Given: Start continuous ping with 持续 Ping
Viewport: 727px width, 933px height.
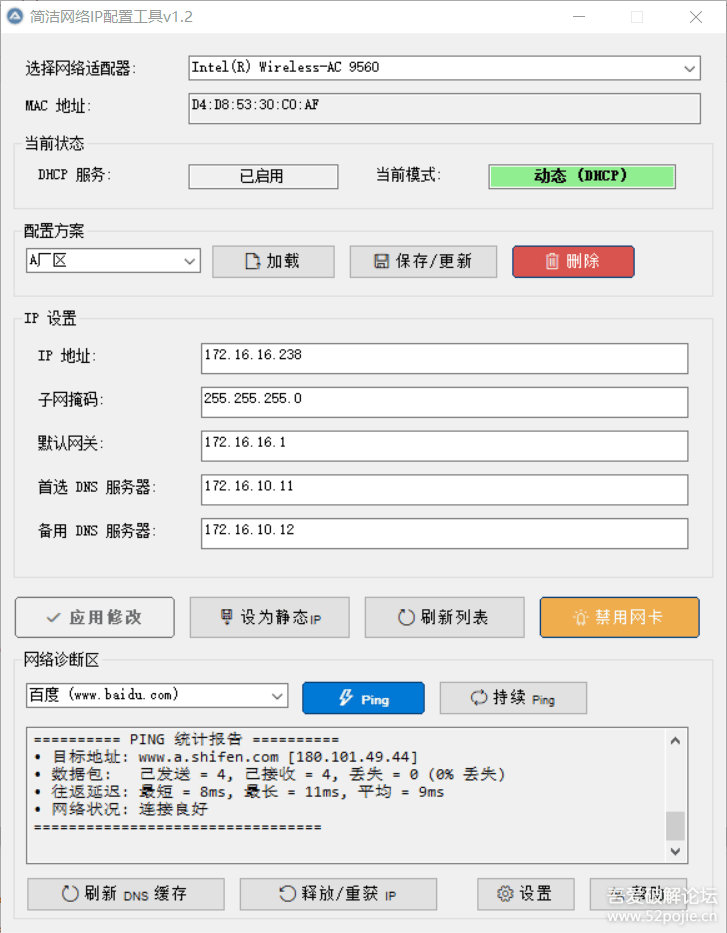Looking at the screenshot, I should tap(513, 698).
